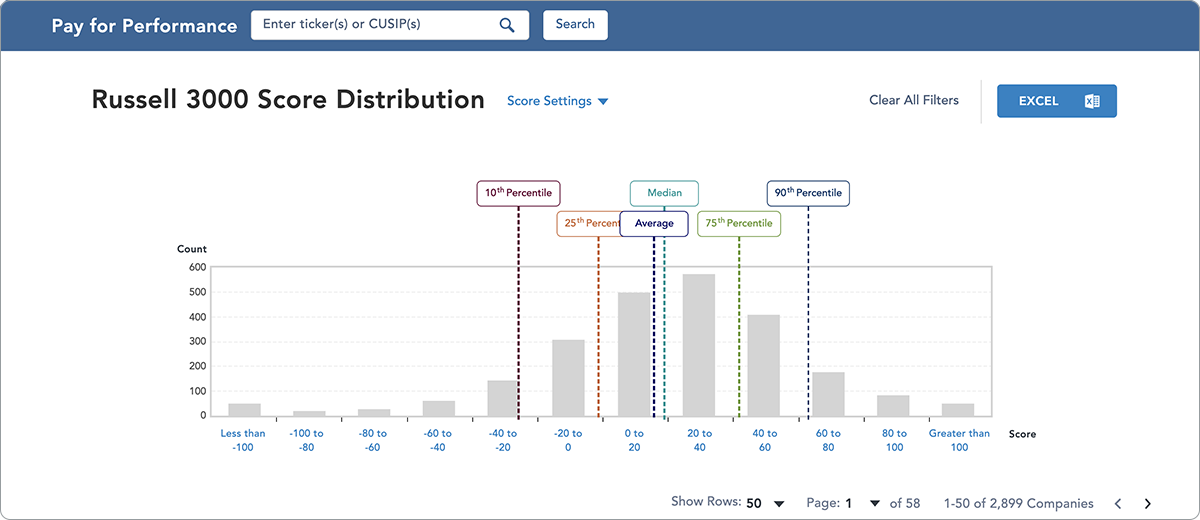1200x520 pixels.
Task: Select the 75th Percentile marker label
Action: point(739,223)
